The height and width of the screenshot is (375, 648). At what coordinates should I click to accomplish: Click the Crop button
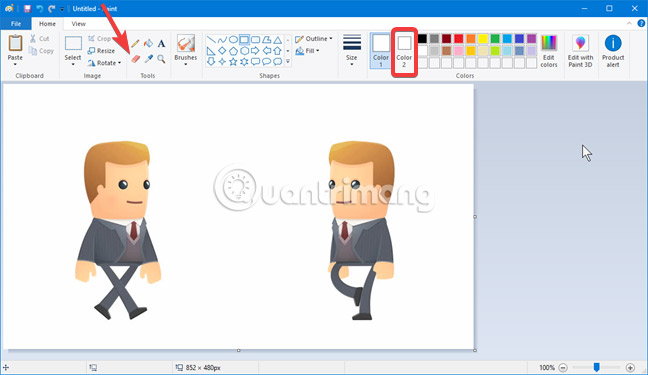click(99, 38)
